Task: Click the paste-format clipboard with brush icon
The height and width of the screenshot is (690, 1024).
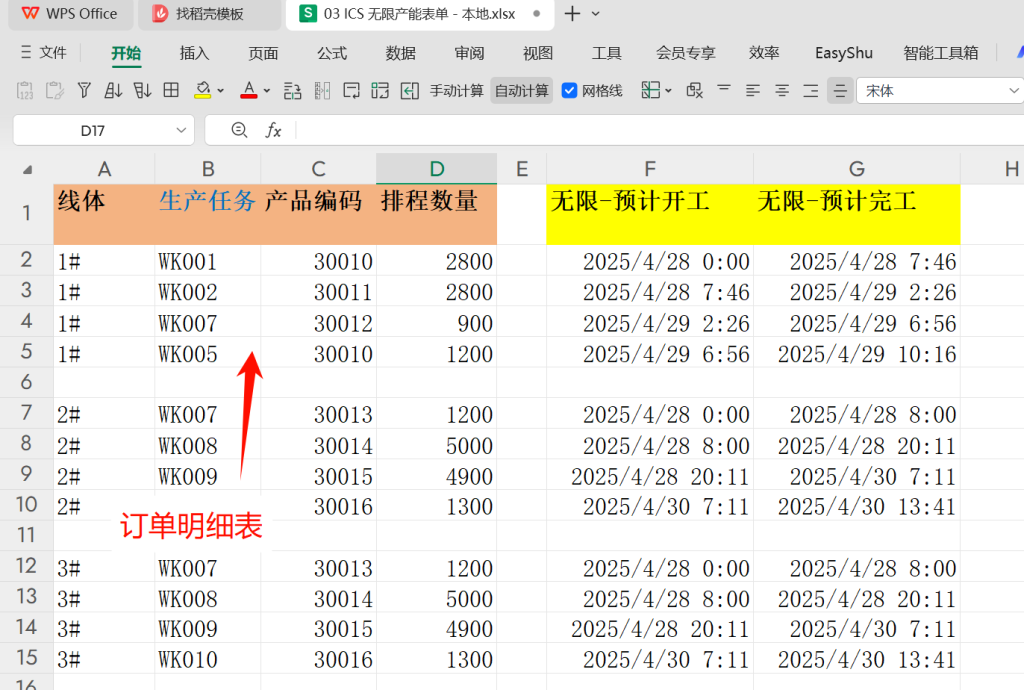Action: pyautogui.click(x=55, y=91)
